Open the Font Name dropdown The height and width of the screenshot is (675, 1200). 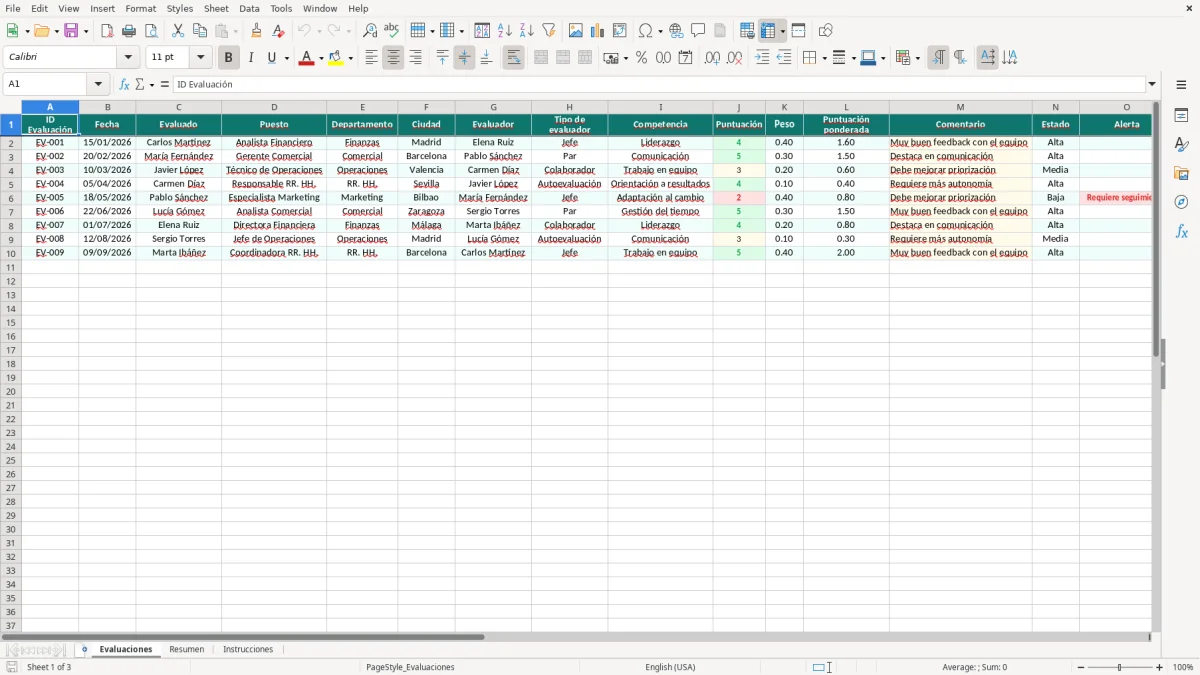128,58
